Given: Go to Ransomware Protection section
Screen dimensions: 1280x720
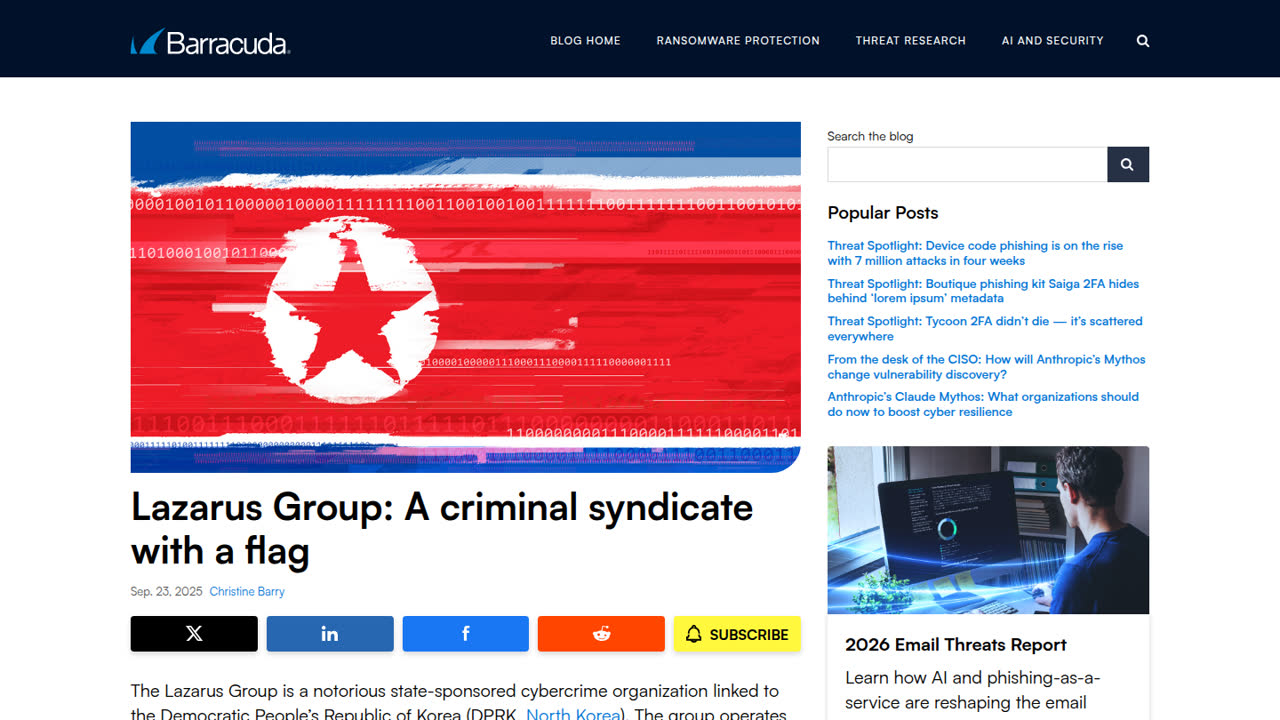Looking at the screenshot, I should 738,41.
